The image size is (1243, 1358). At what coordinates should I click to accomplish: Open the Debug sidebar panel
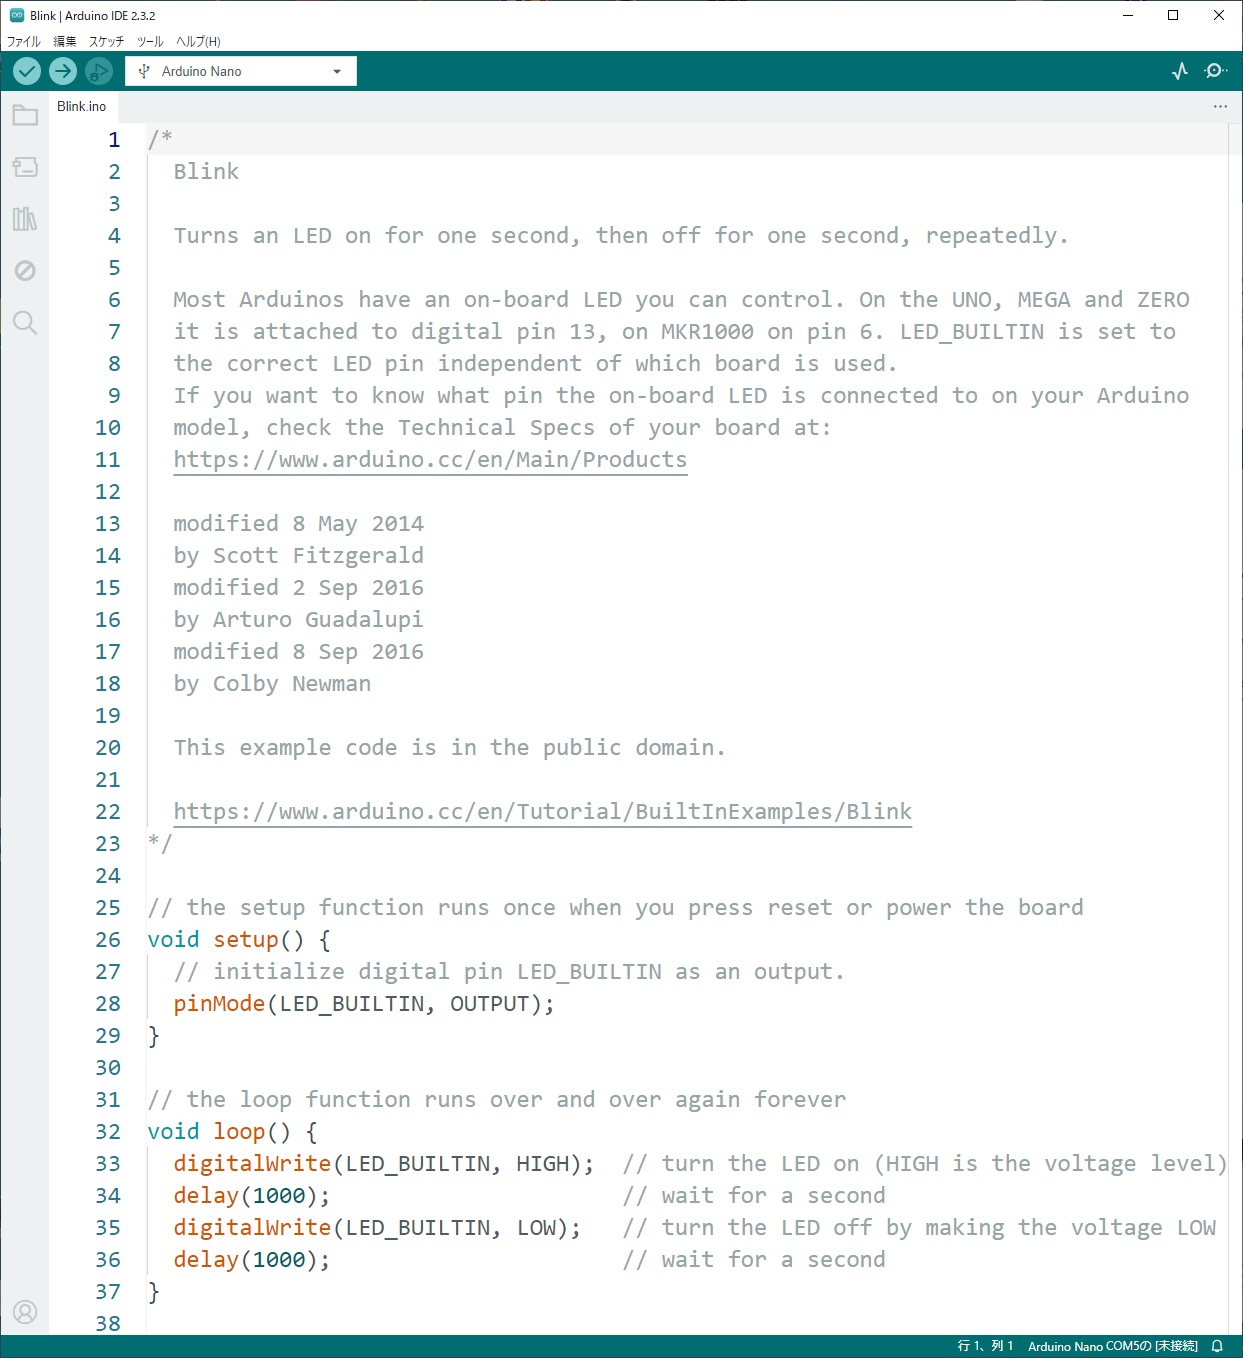(x=25, y=271)
